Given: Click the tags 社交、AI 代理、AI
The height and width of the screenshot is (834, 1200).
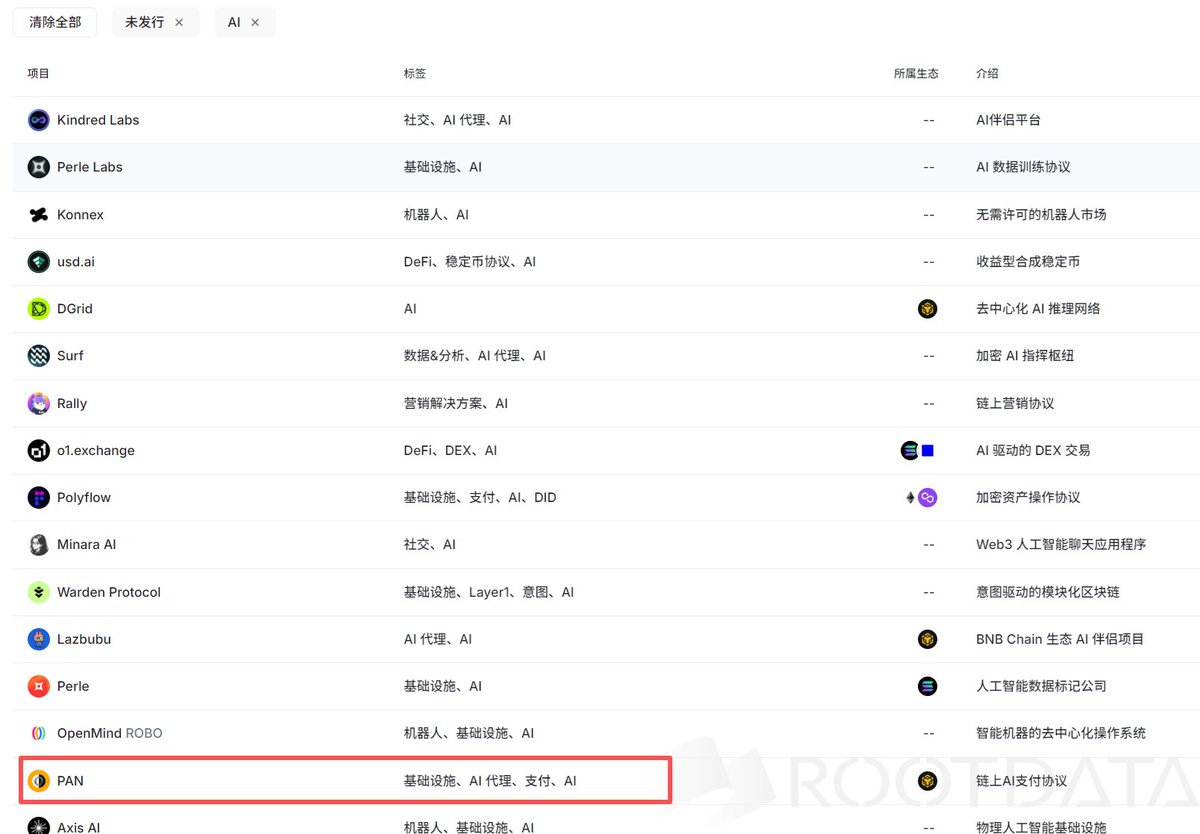Looking at the screenshot, I should click(457, 120).
